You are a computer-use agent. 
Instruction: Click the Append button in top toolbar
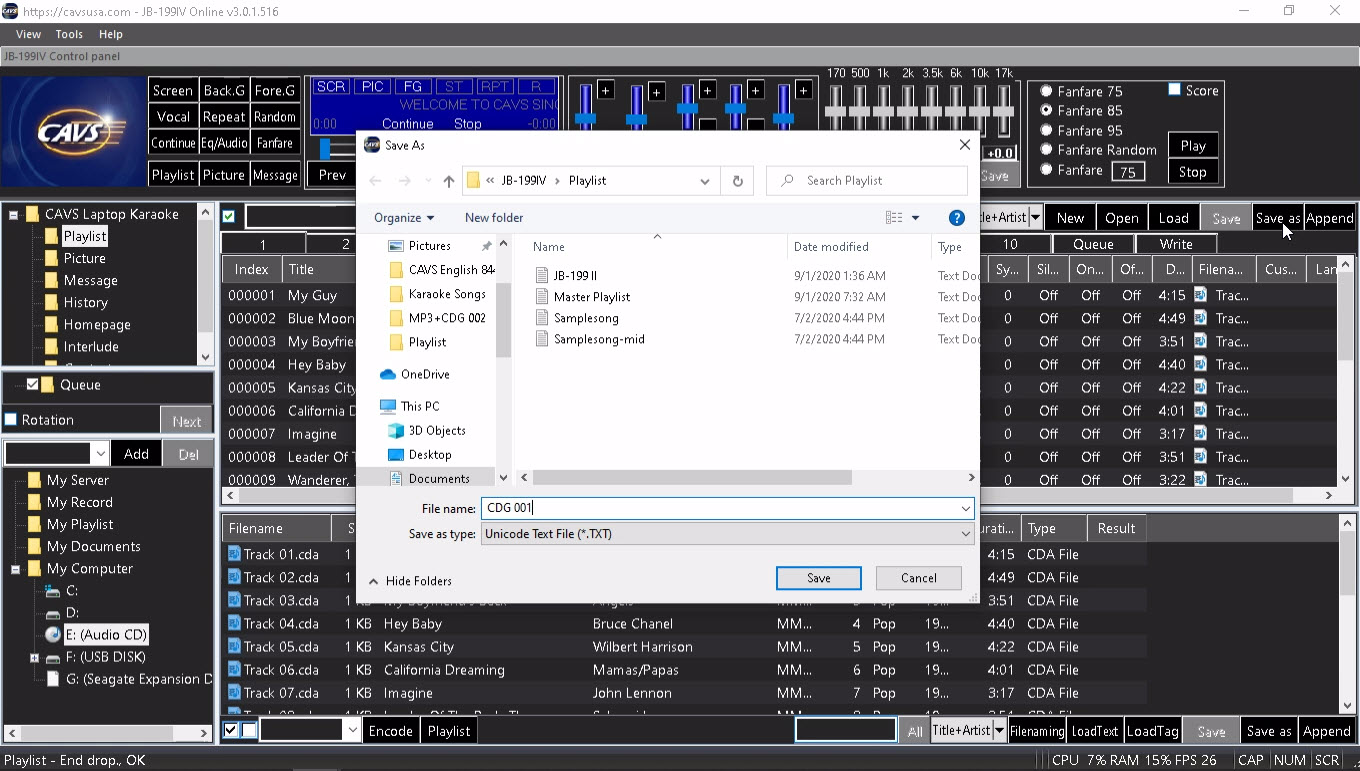[1330, 218]
